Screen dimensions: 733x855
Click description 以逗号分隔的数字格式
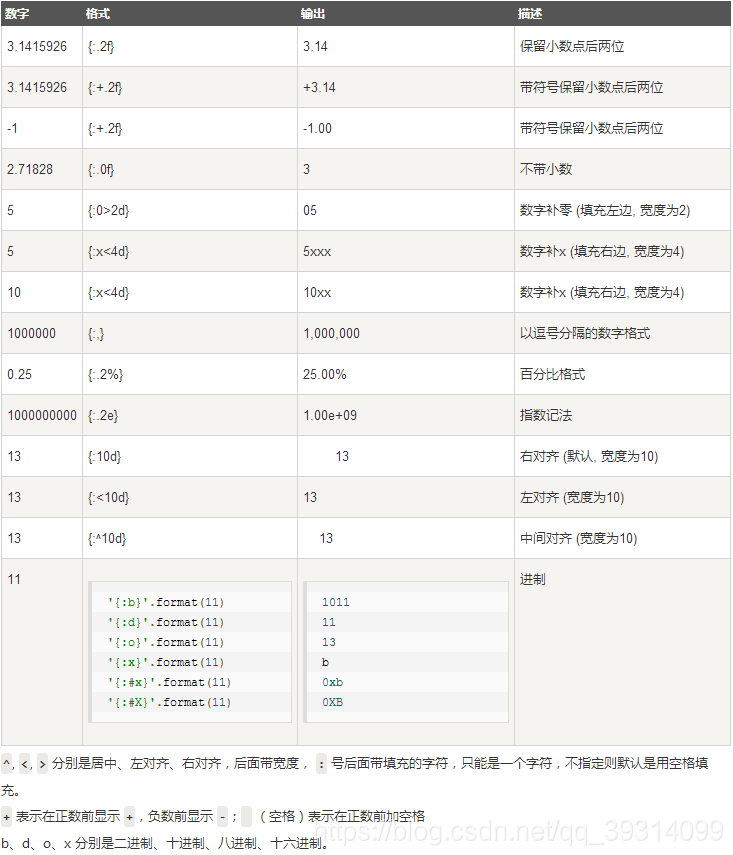click(585, 333)
